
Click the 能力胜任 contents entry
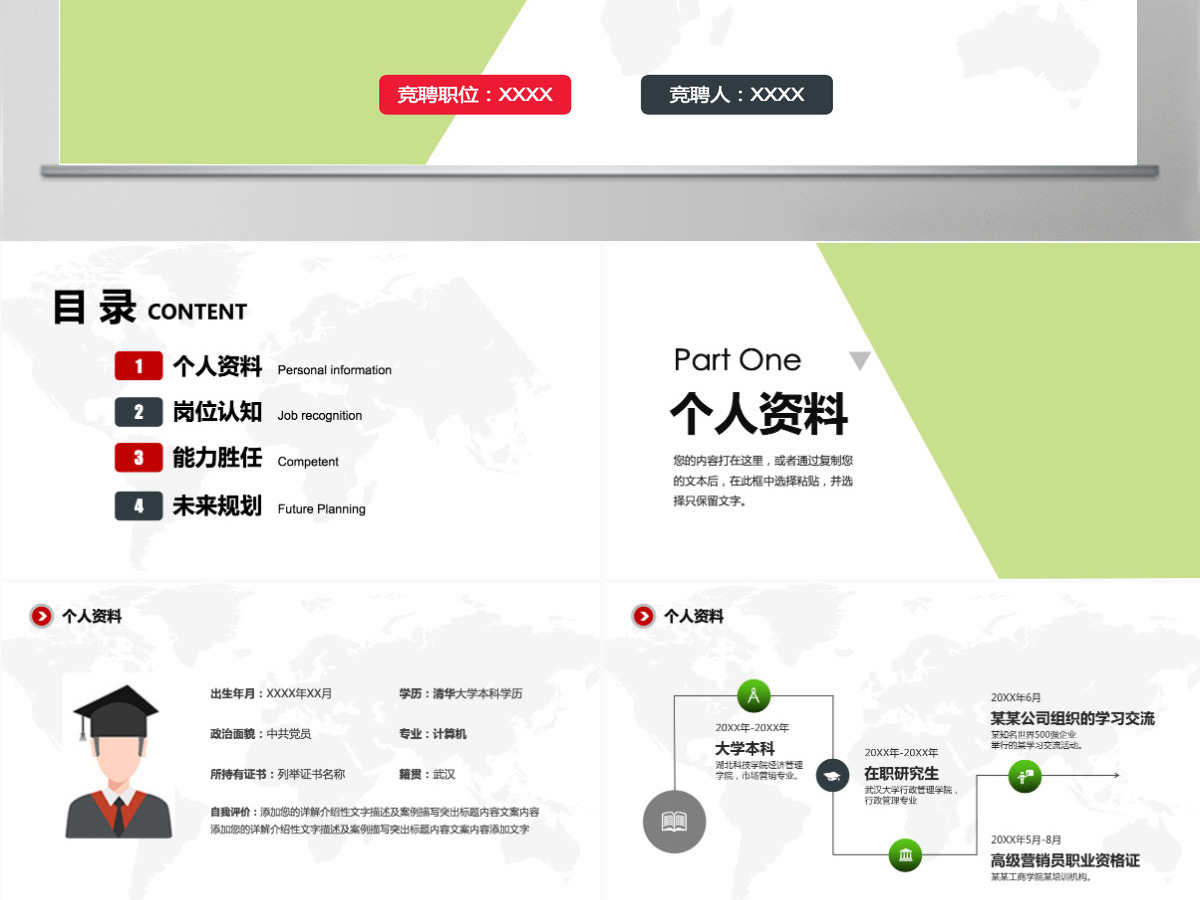[217, 458]
